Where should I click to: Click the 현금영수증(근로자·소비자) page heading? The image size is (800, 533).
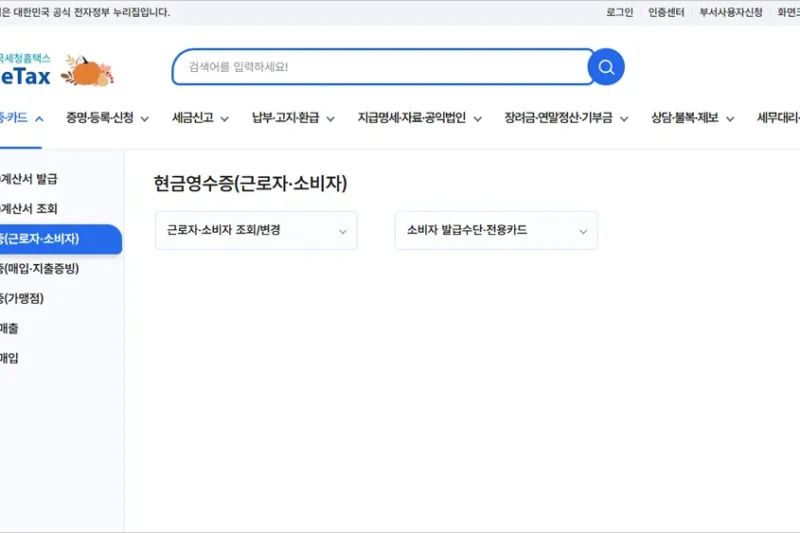[x=251, y=183]
